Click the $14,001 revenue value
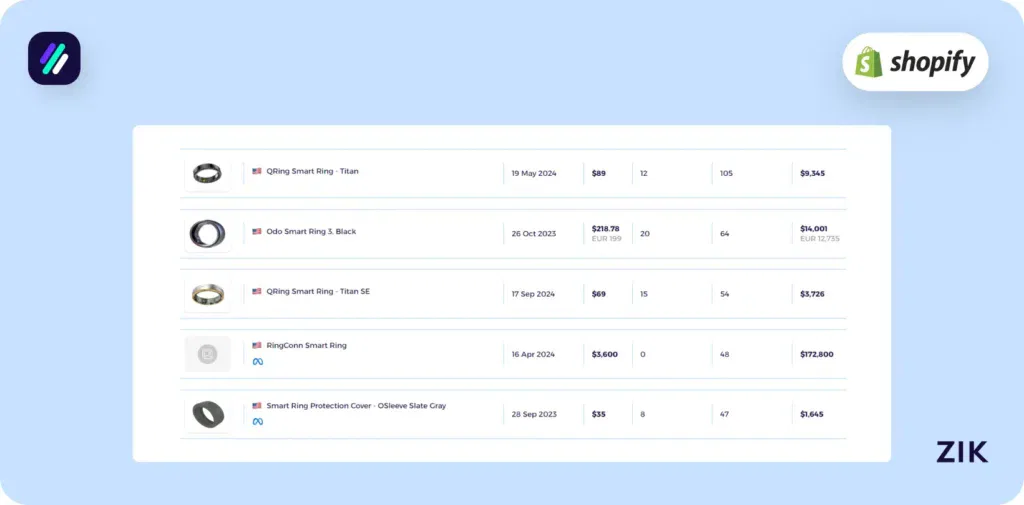This screenshot has height=505, width=1024. point(814,229)
